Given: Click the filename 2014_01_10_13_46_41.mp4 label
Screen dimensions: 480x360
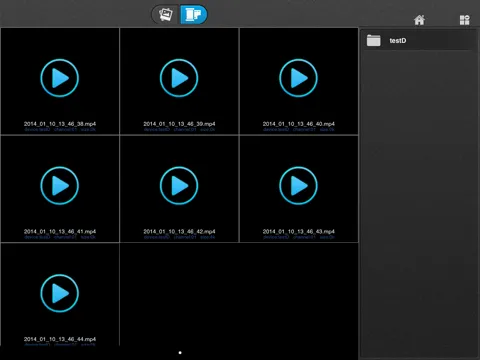Looking at the screenshot, I should [x=60, y=231].
